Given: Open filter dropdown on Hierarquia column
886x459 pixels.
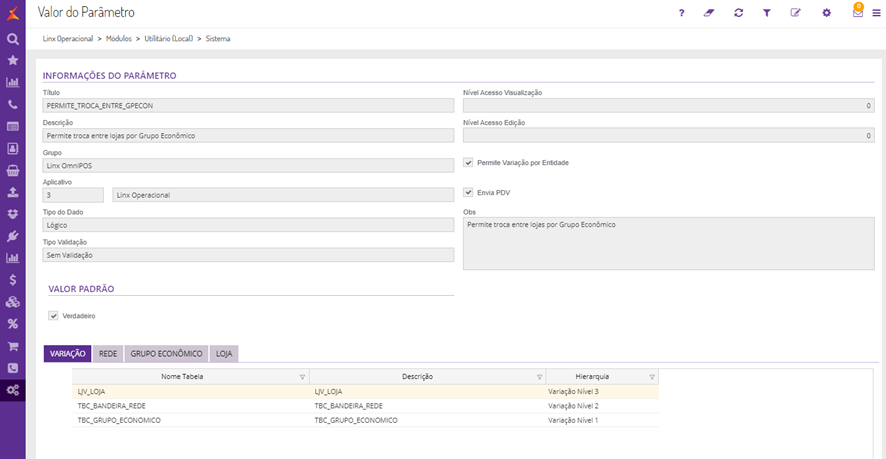Looking at the screenshot, I should pos(652,377).
